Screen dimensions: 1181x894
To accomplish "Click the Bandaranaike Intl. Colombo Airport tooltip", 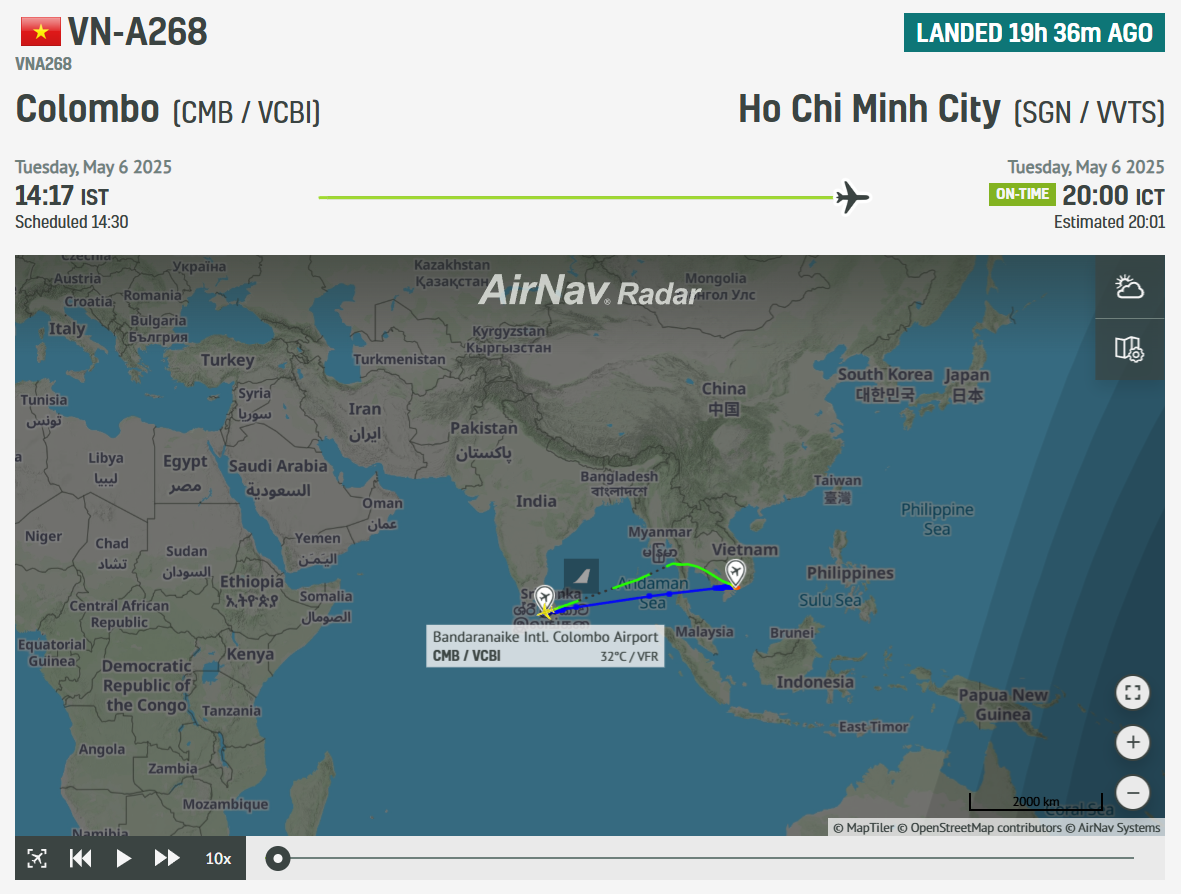I will coord(545,646).
